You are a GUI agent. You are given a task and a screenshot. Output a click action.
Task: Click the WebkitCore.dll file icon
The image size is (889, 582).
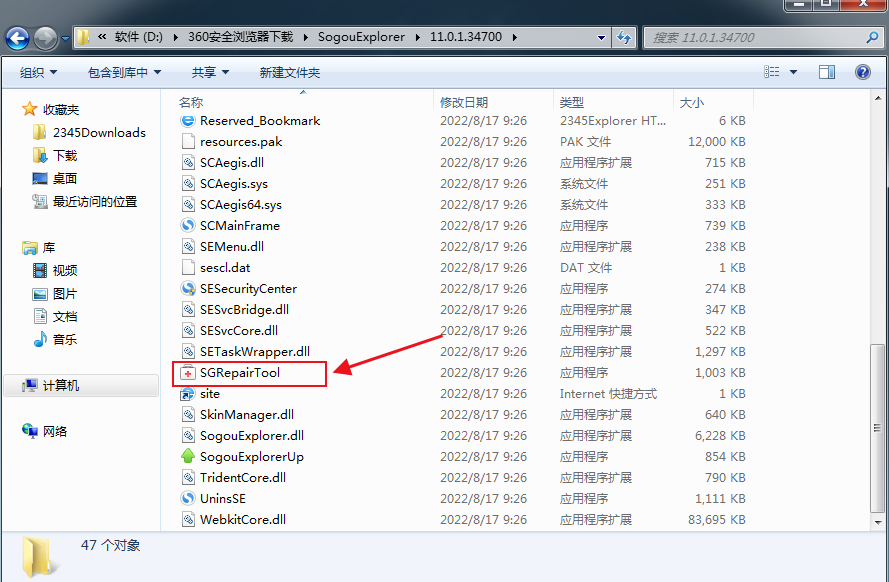click(188, 519)
